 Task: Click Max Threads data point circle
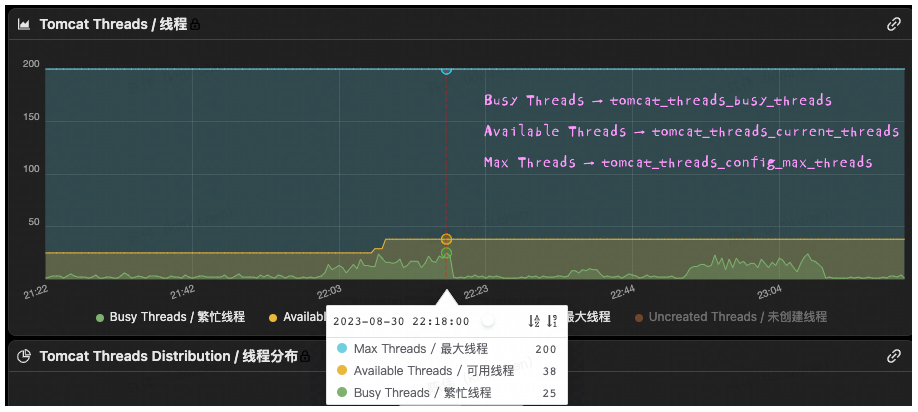pyautogui.click(x=446, y=69)
